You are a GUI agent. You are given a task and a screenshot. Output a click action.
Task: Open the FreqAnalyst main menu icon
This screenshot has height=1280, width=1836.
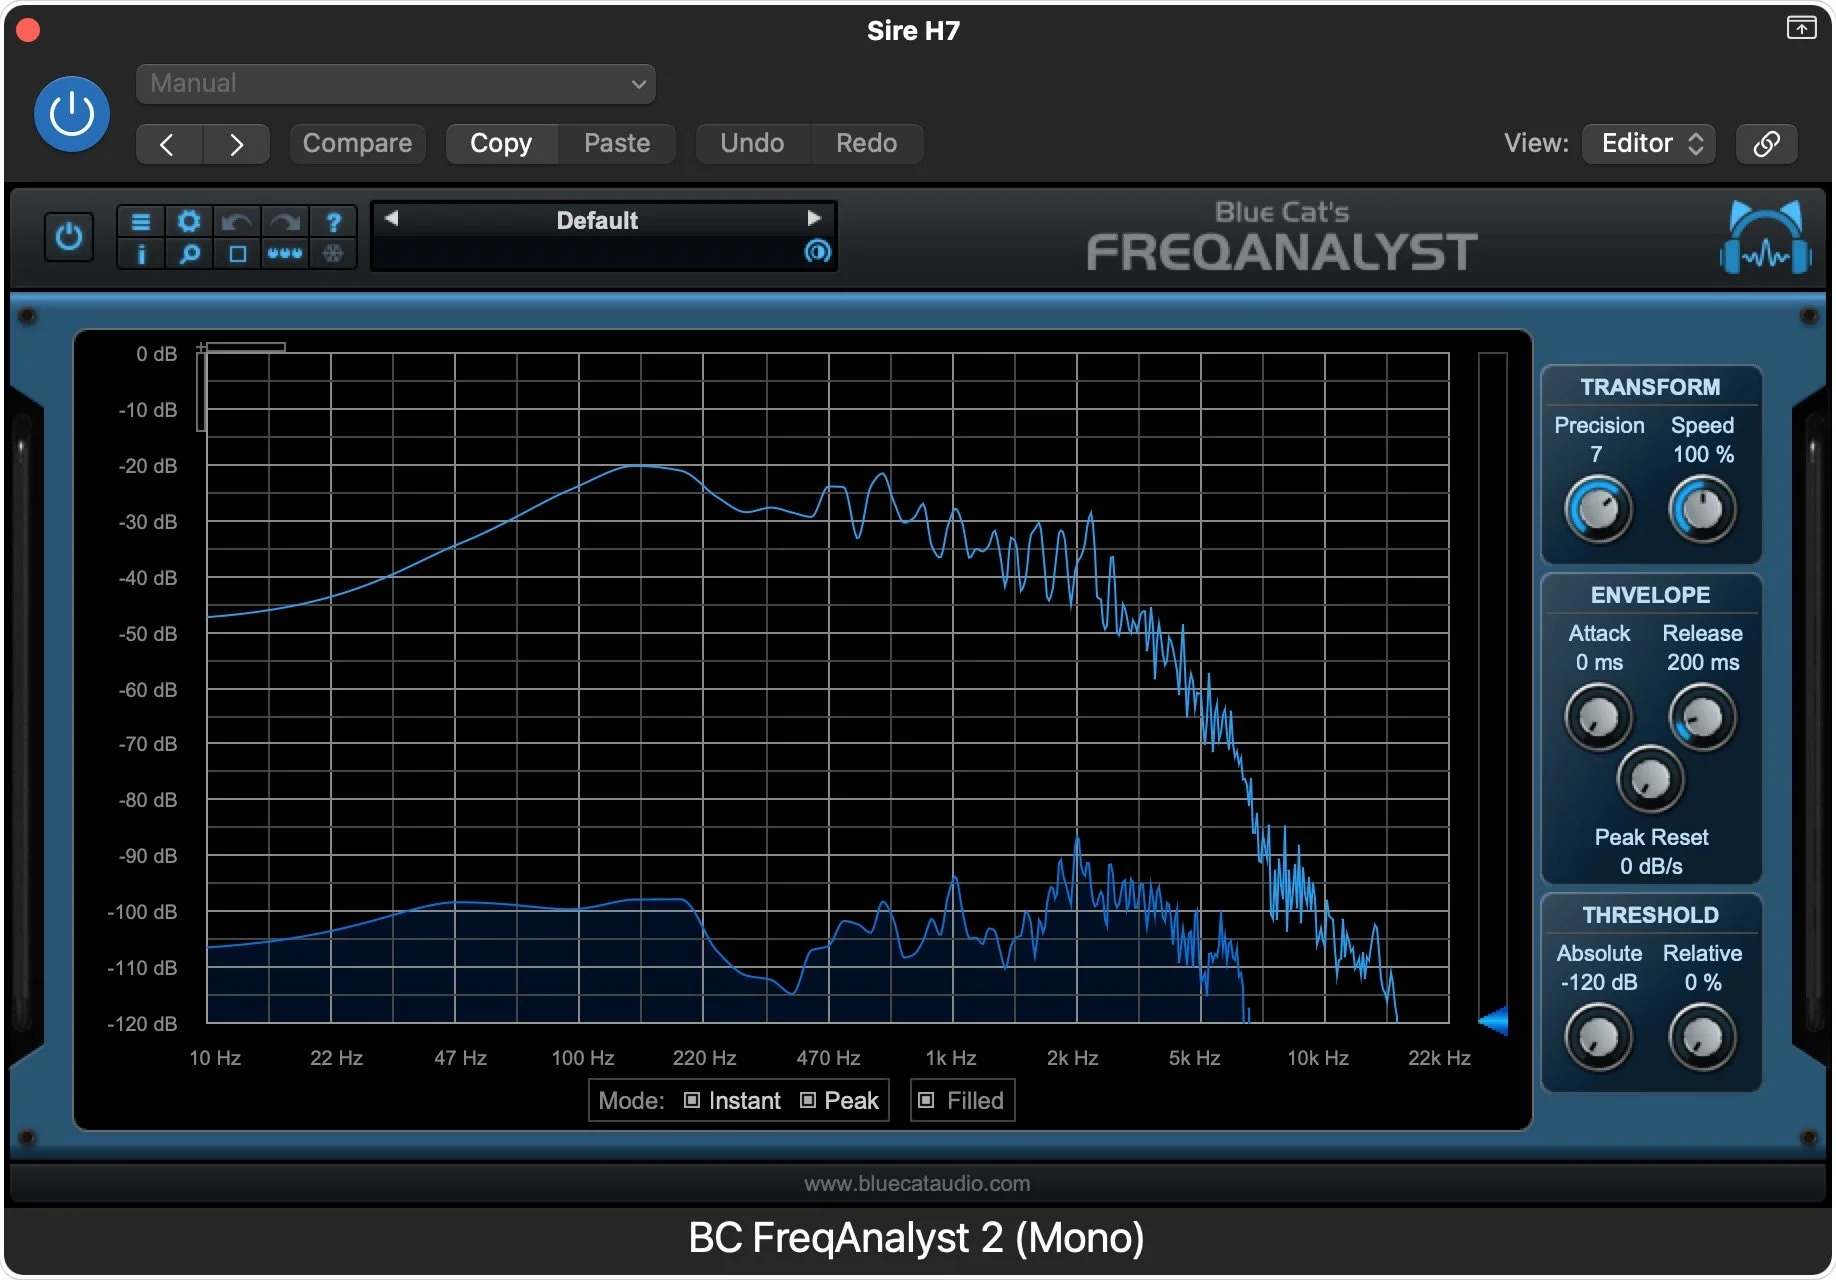coord(141,221)
